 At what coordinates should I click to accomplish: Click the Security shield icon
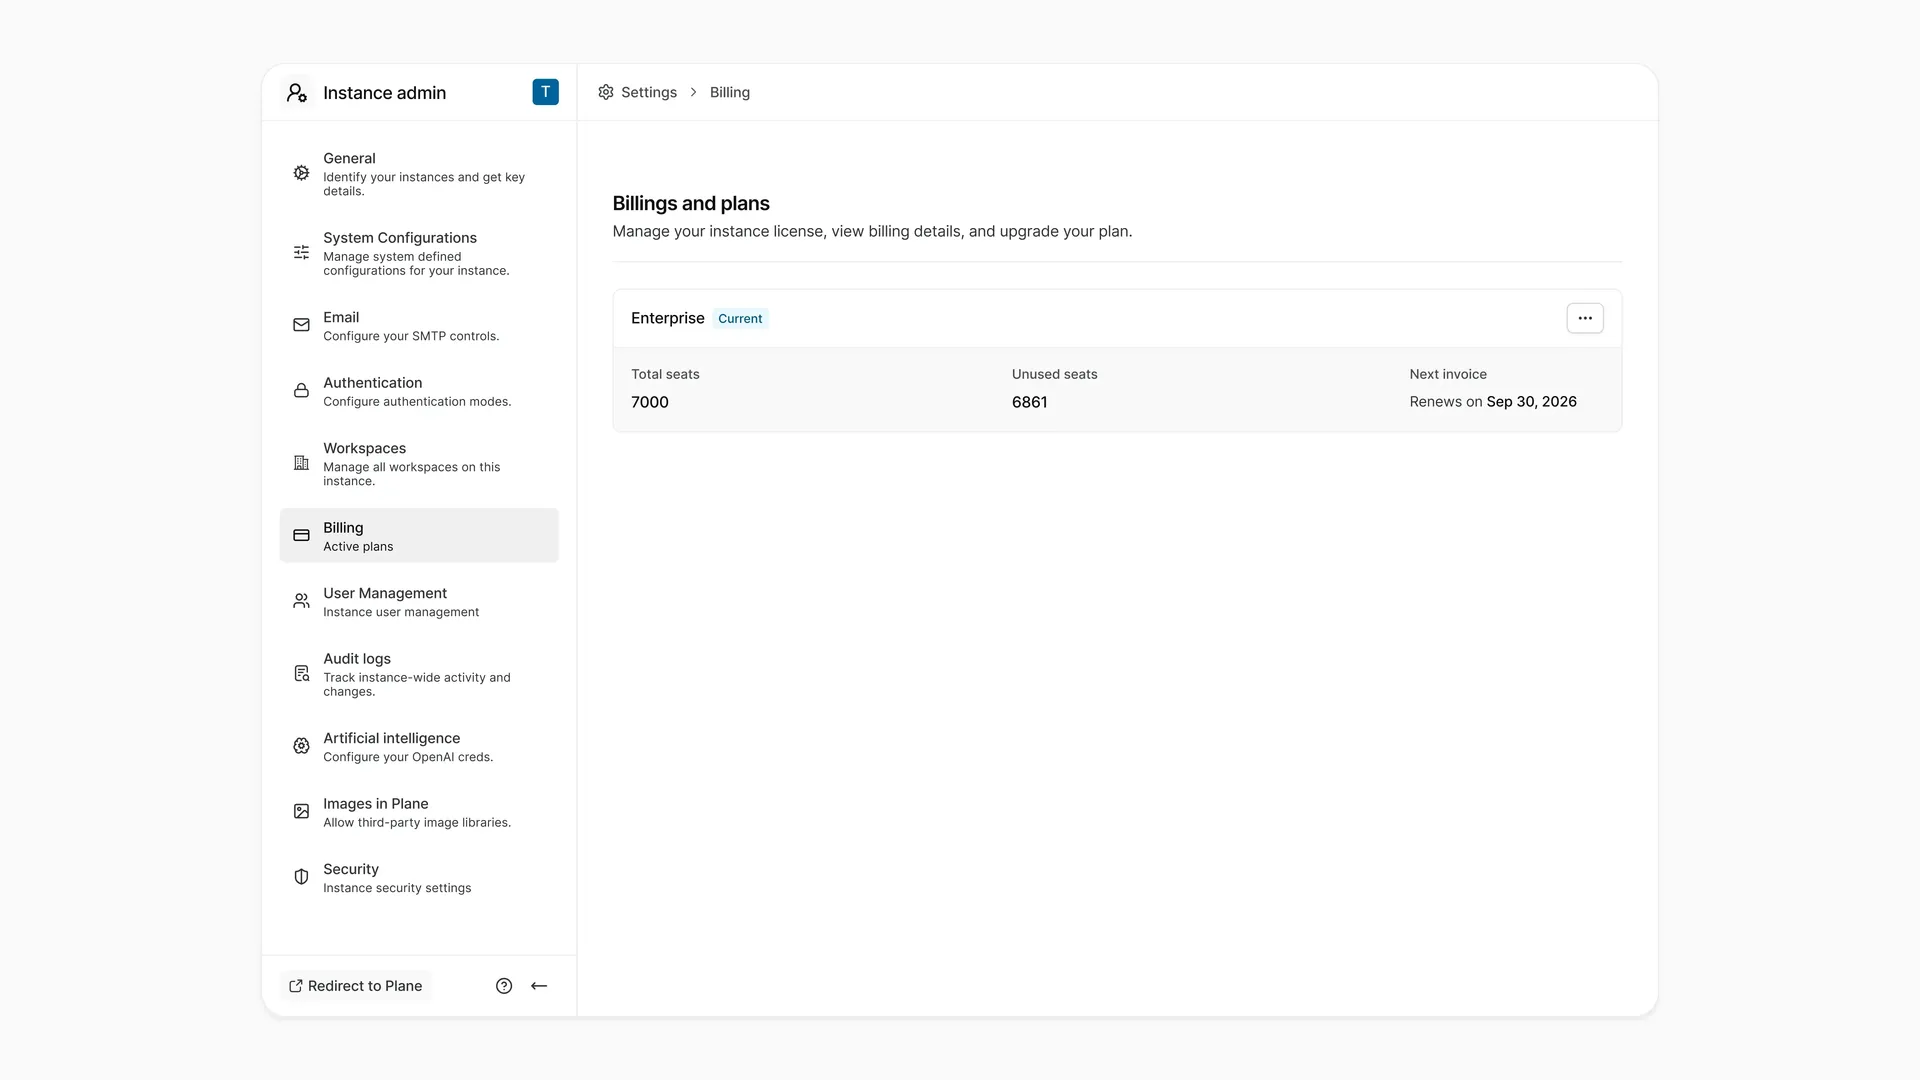[x=301, y=877]
